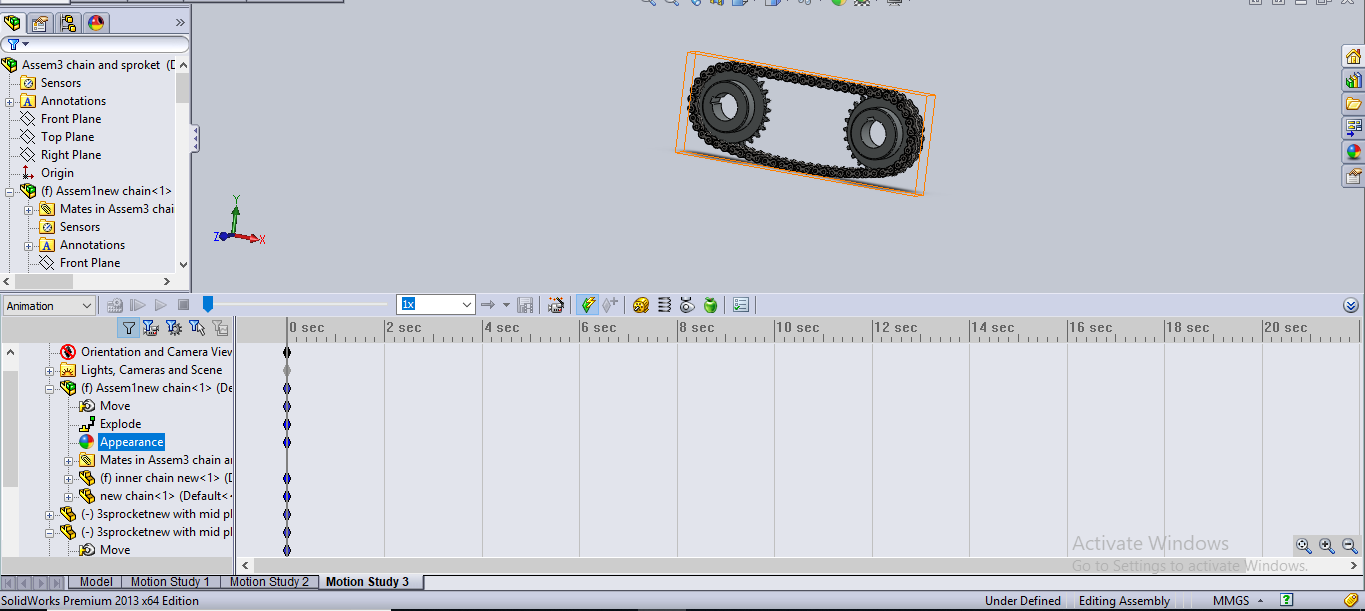Click the Save Animation icon
1365x611 pixels.
(525, 305)
